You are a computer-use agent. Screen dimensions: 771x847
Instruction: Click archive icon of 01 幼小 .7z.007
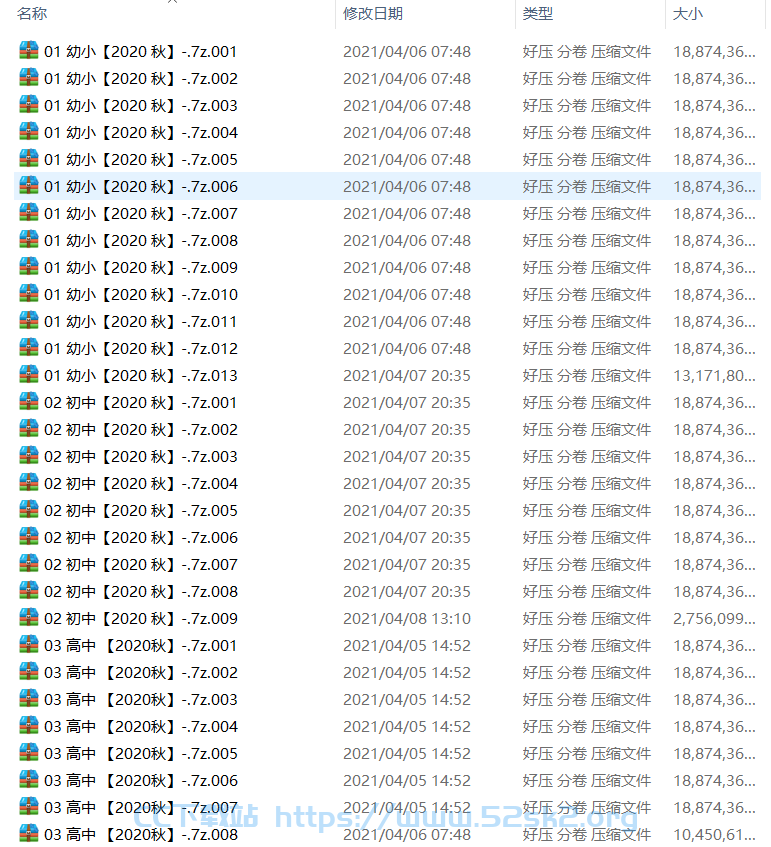[29, 213]
